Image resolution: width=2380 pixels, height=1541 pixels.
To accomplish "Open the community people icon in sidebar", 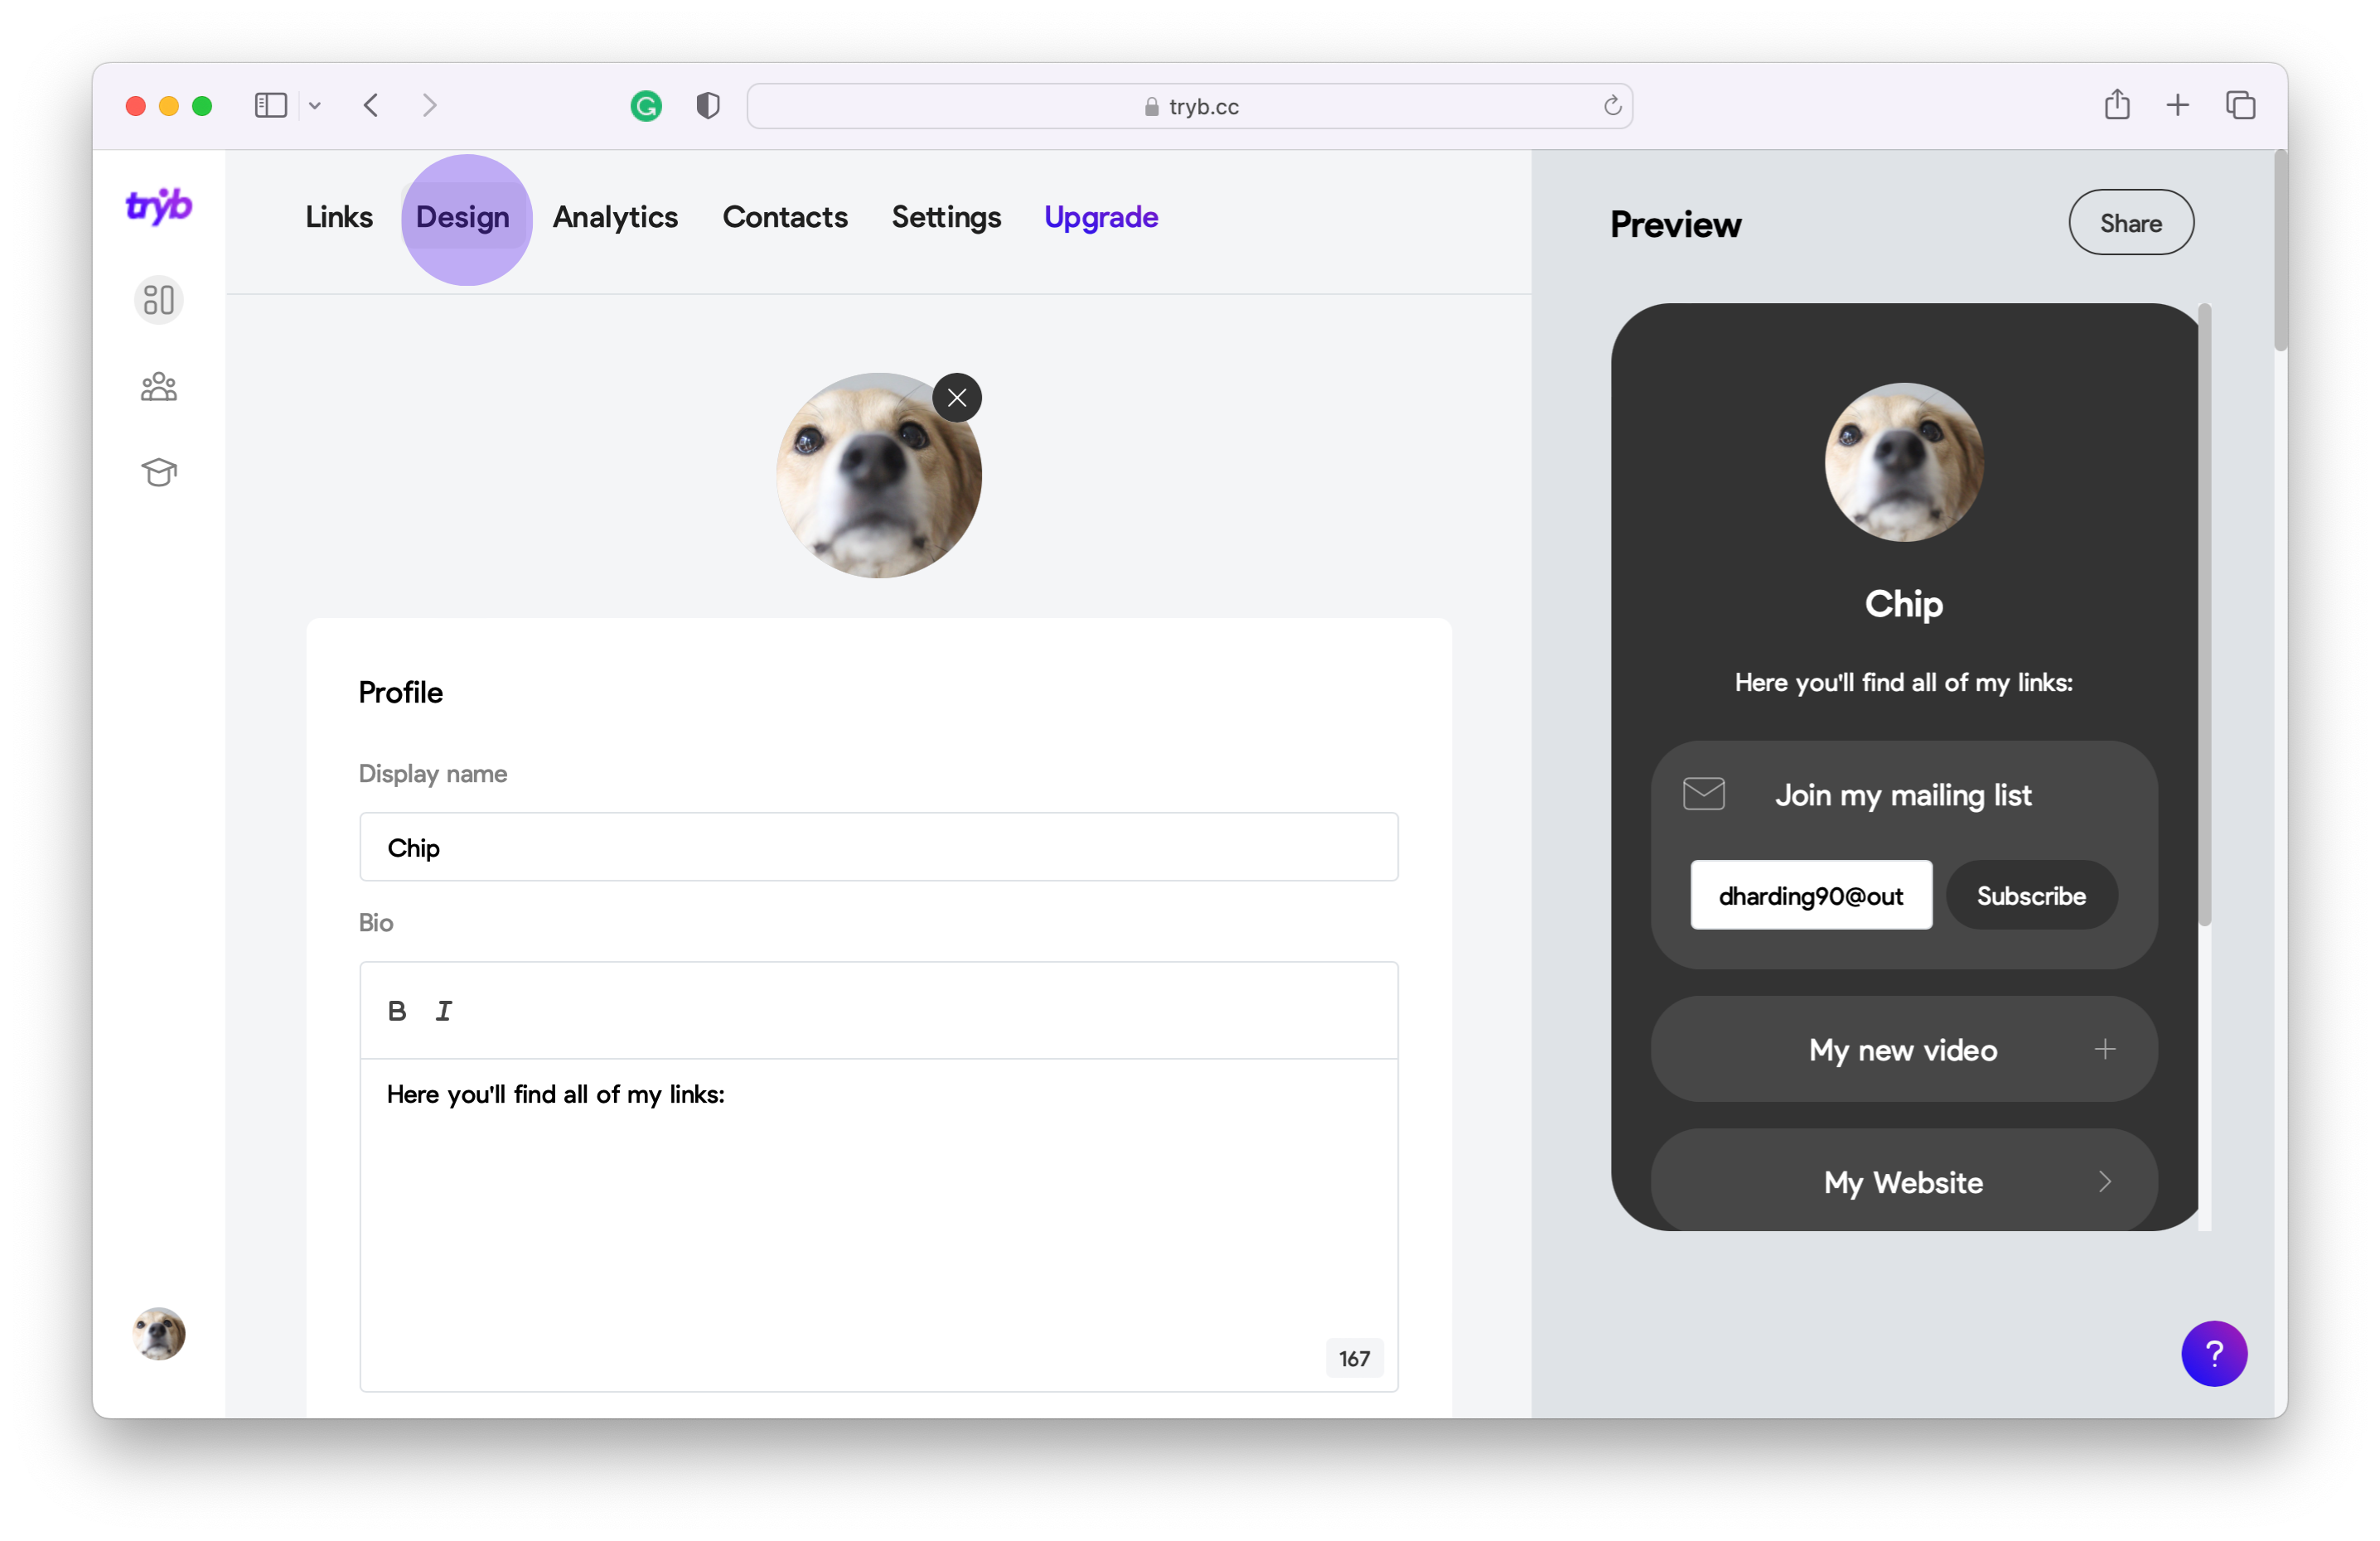I will click(158, 386).
